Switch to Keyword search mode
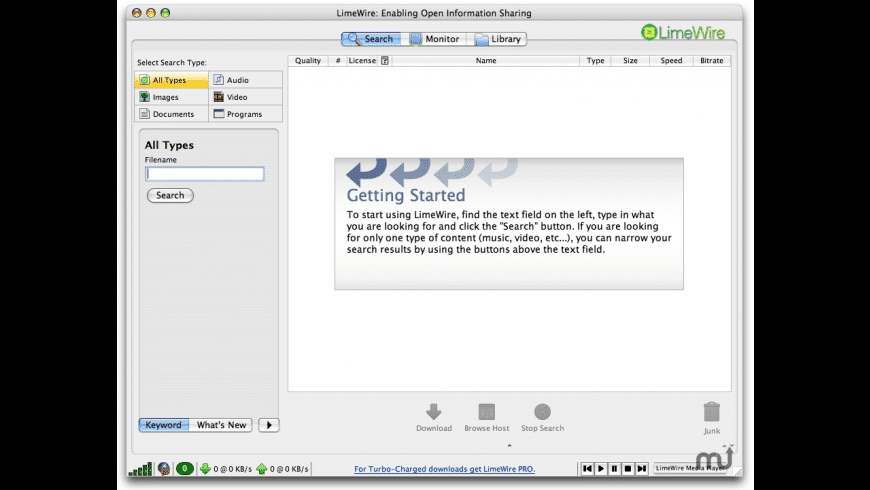Image resolution: width=870 pixels, height=490 pixels. click(x=164, y=425)
